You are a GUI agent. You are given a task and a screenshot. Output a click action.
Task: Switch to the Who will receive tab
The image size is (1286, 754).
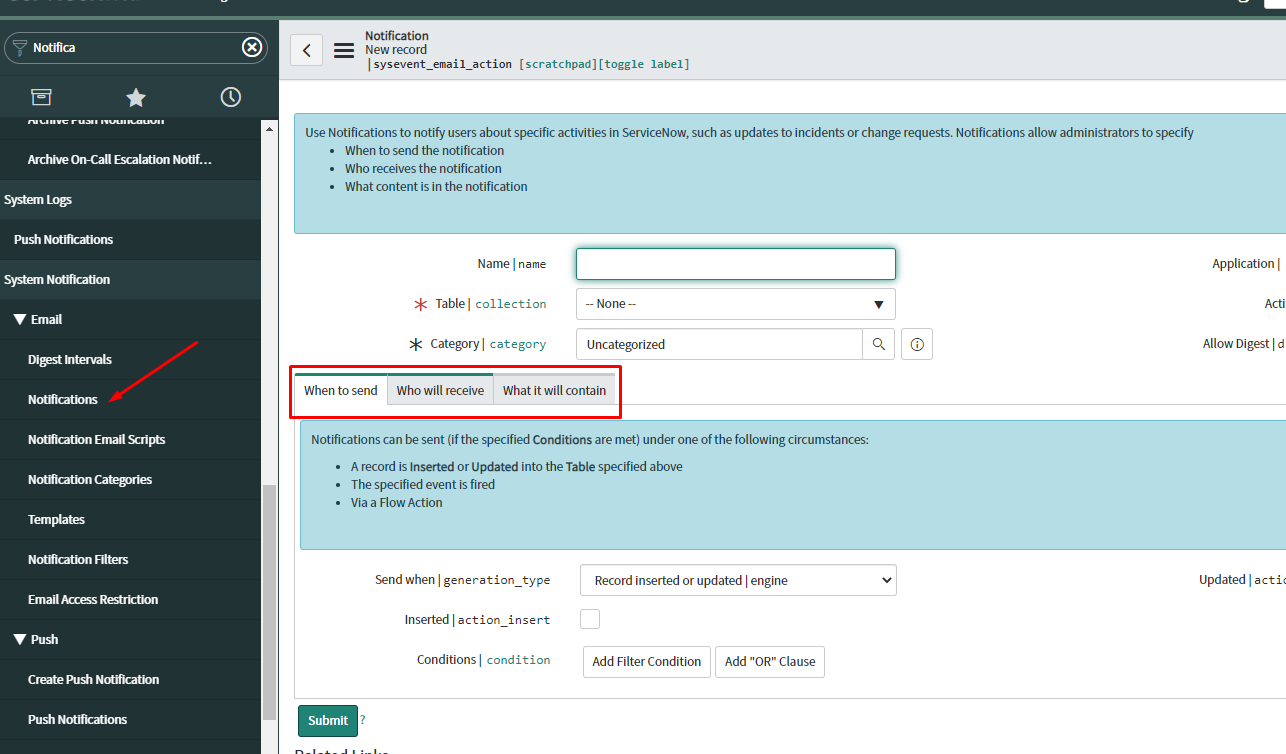click(x=439, y=391)
